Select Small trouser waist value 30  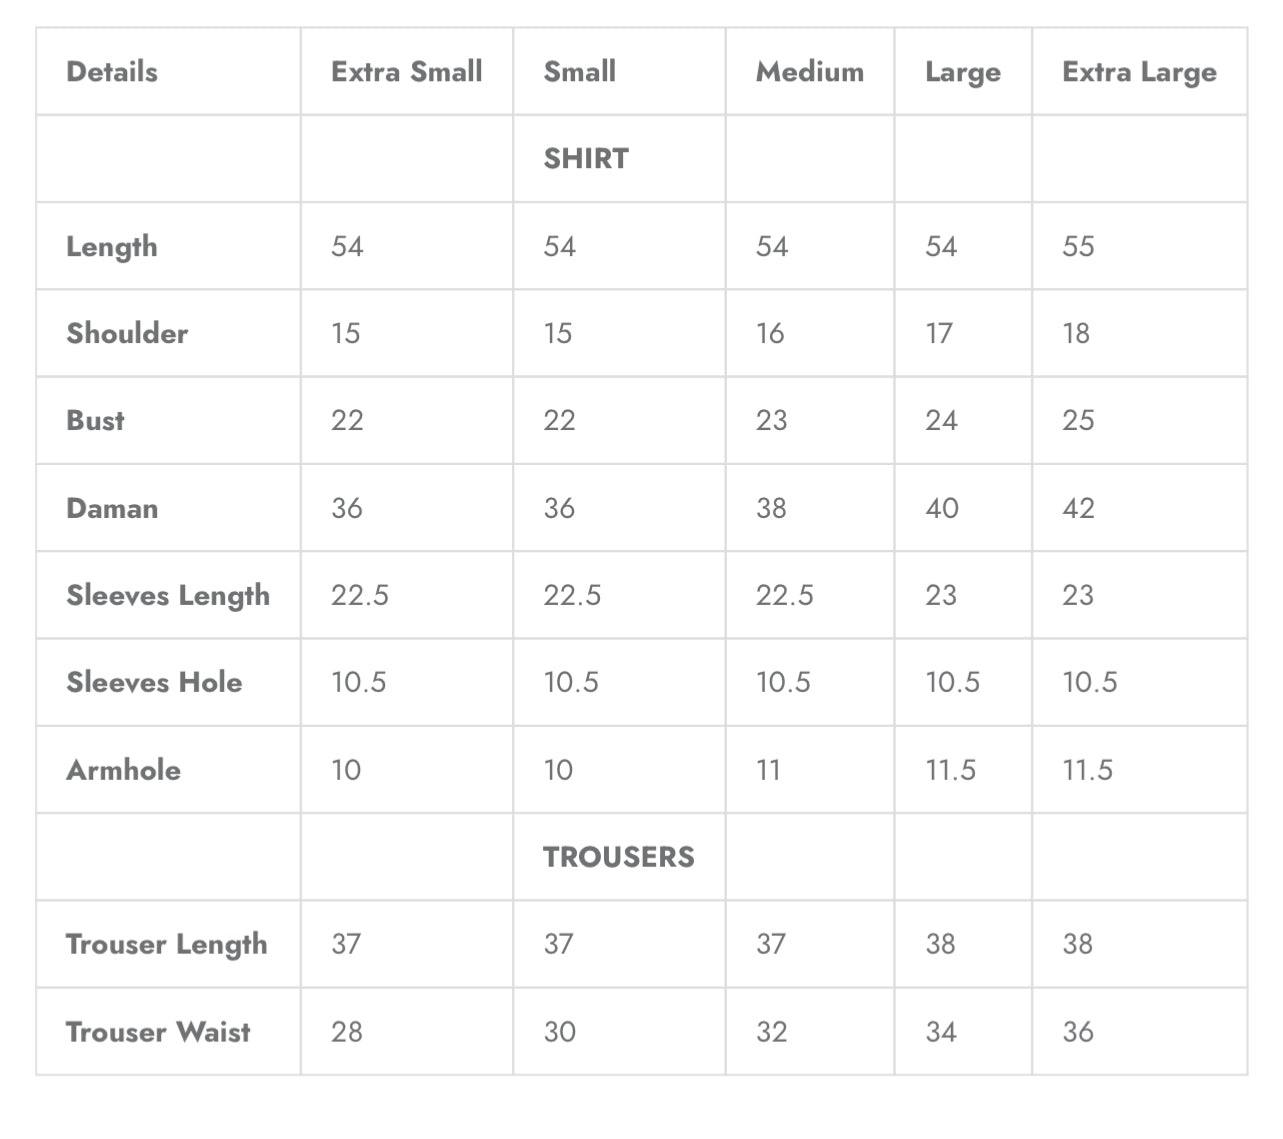[x=559, y=1031]
